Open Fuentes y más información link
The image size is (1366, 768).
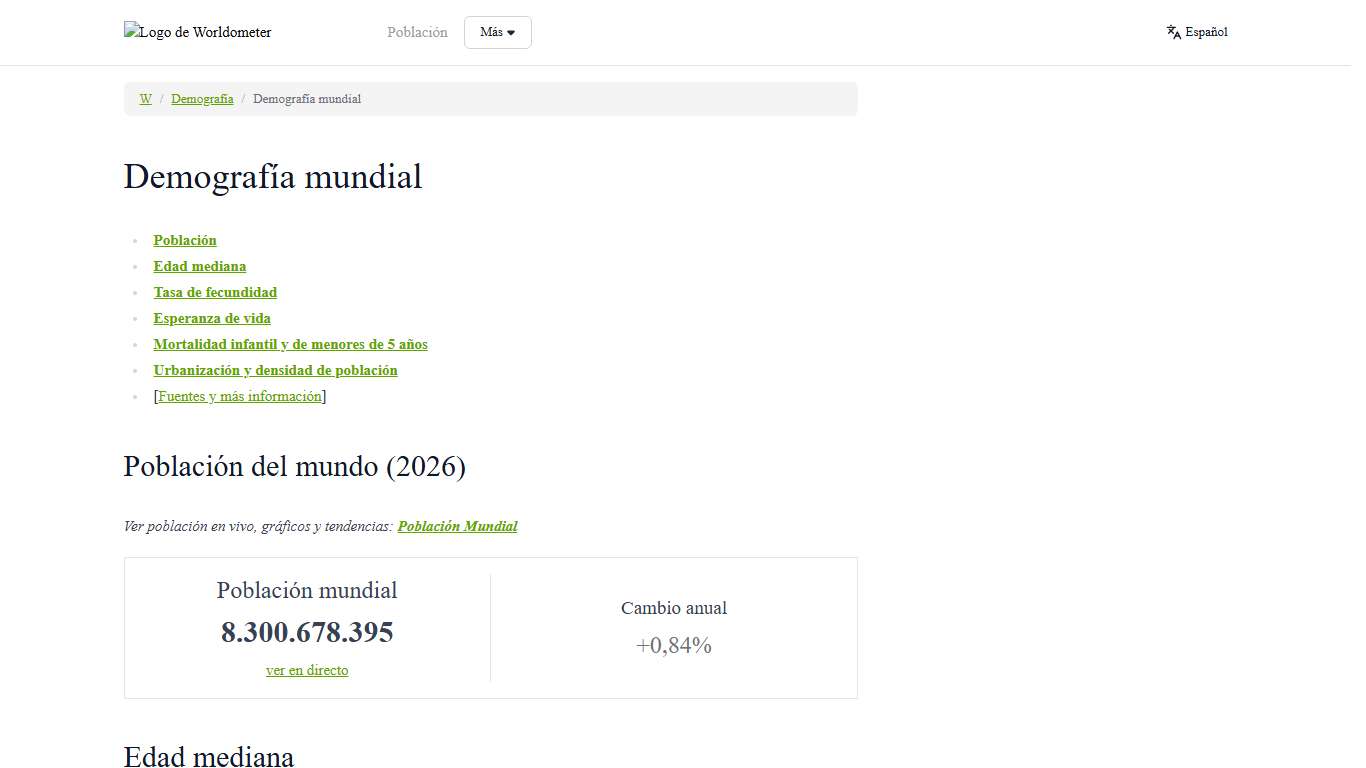click(x=240, y=396)
